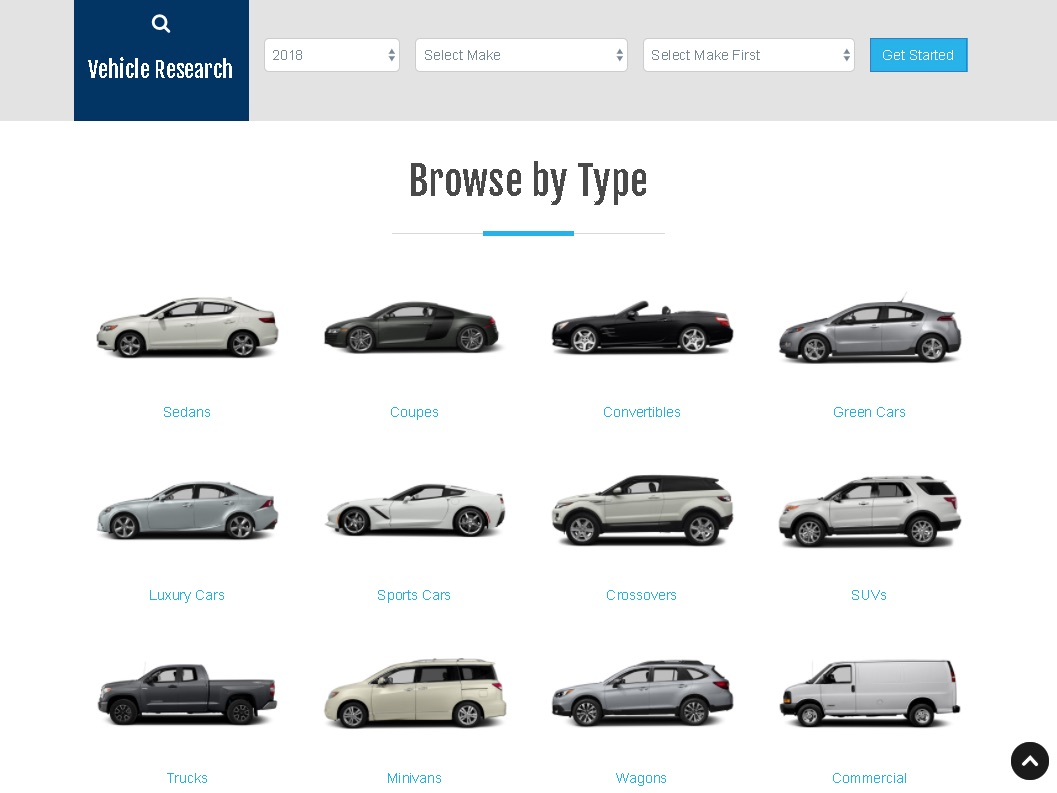Click the scroll-to-top arrow button
Viewport: 1057px width, 793px height.
click(x=1029, y=761)
